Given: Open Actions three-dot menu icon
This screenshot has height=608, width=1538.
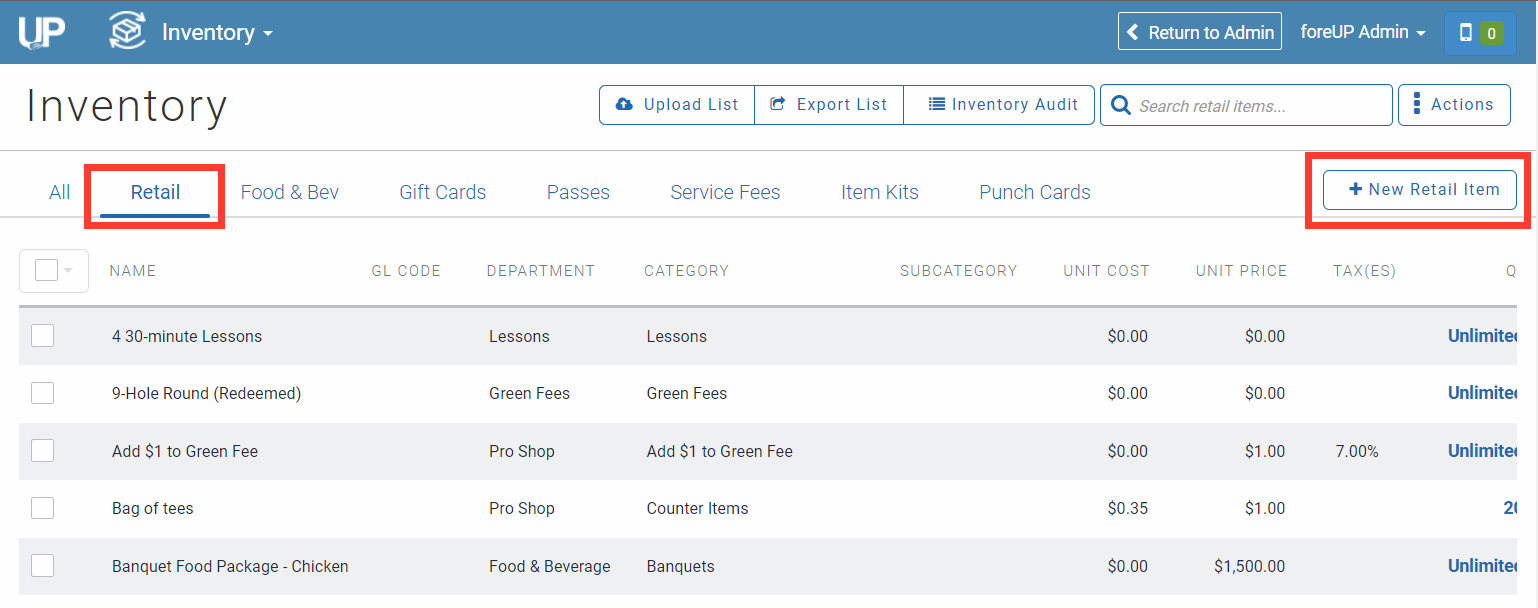Looking at the screenshot, I should (x=1417, y=105).
